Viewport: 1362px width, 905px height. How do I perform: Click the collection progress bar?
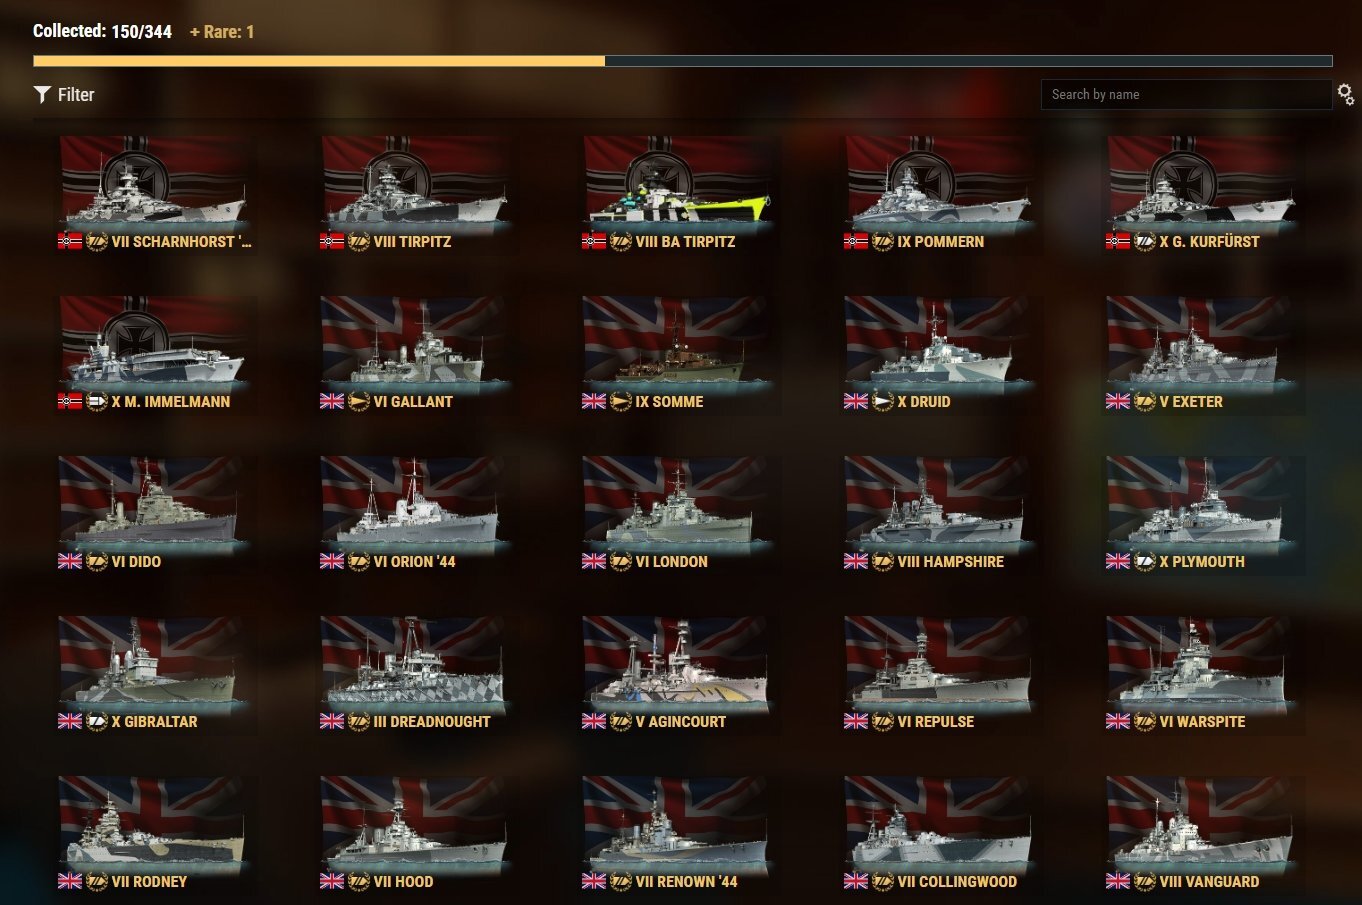click(x=682, y=61)
